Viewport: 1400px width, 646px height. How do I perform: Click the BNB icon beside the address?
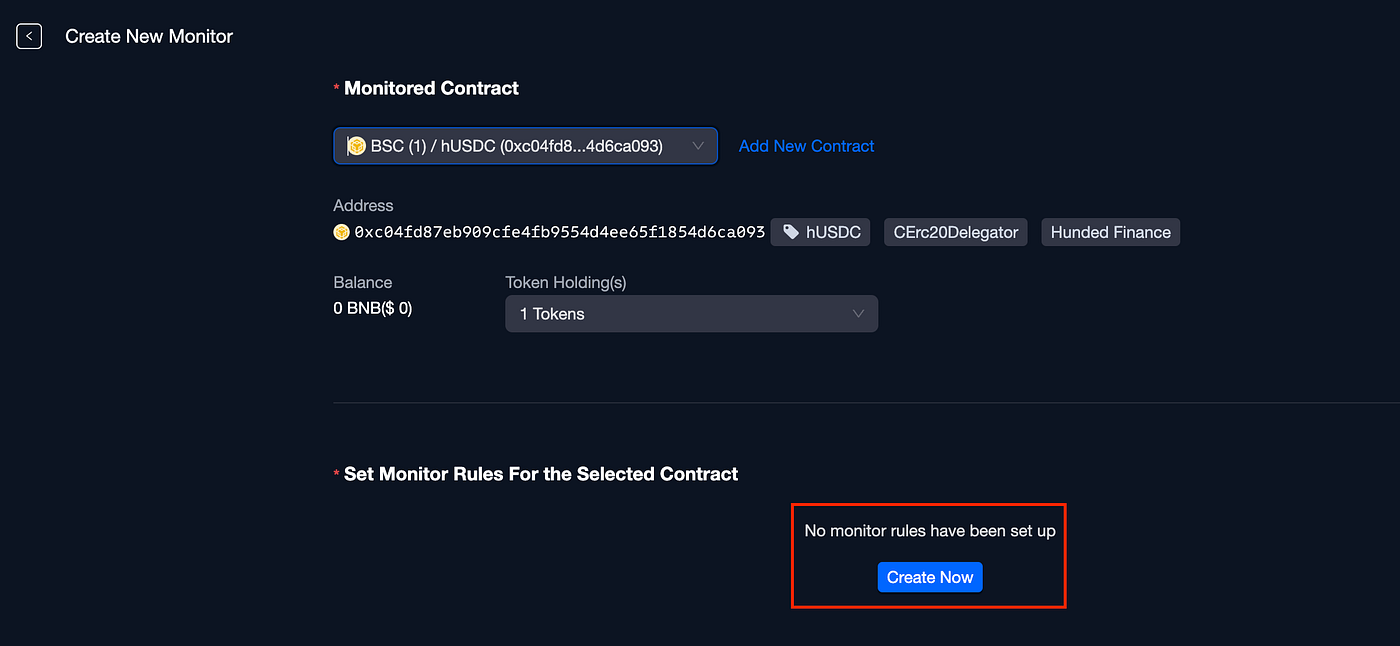[x=342, y=232]
